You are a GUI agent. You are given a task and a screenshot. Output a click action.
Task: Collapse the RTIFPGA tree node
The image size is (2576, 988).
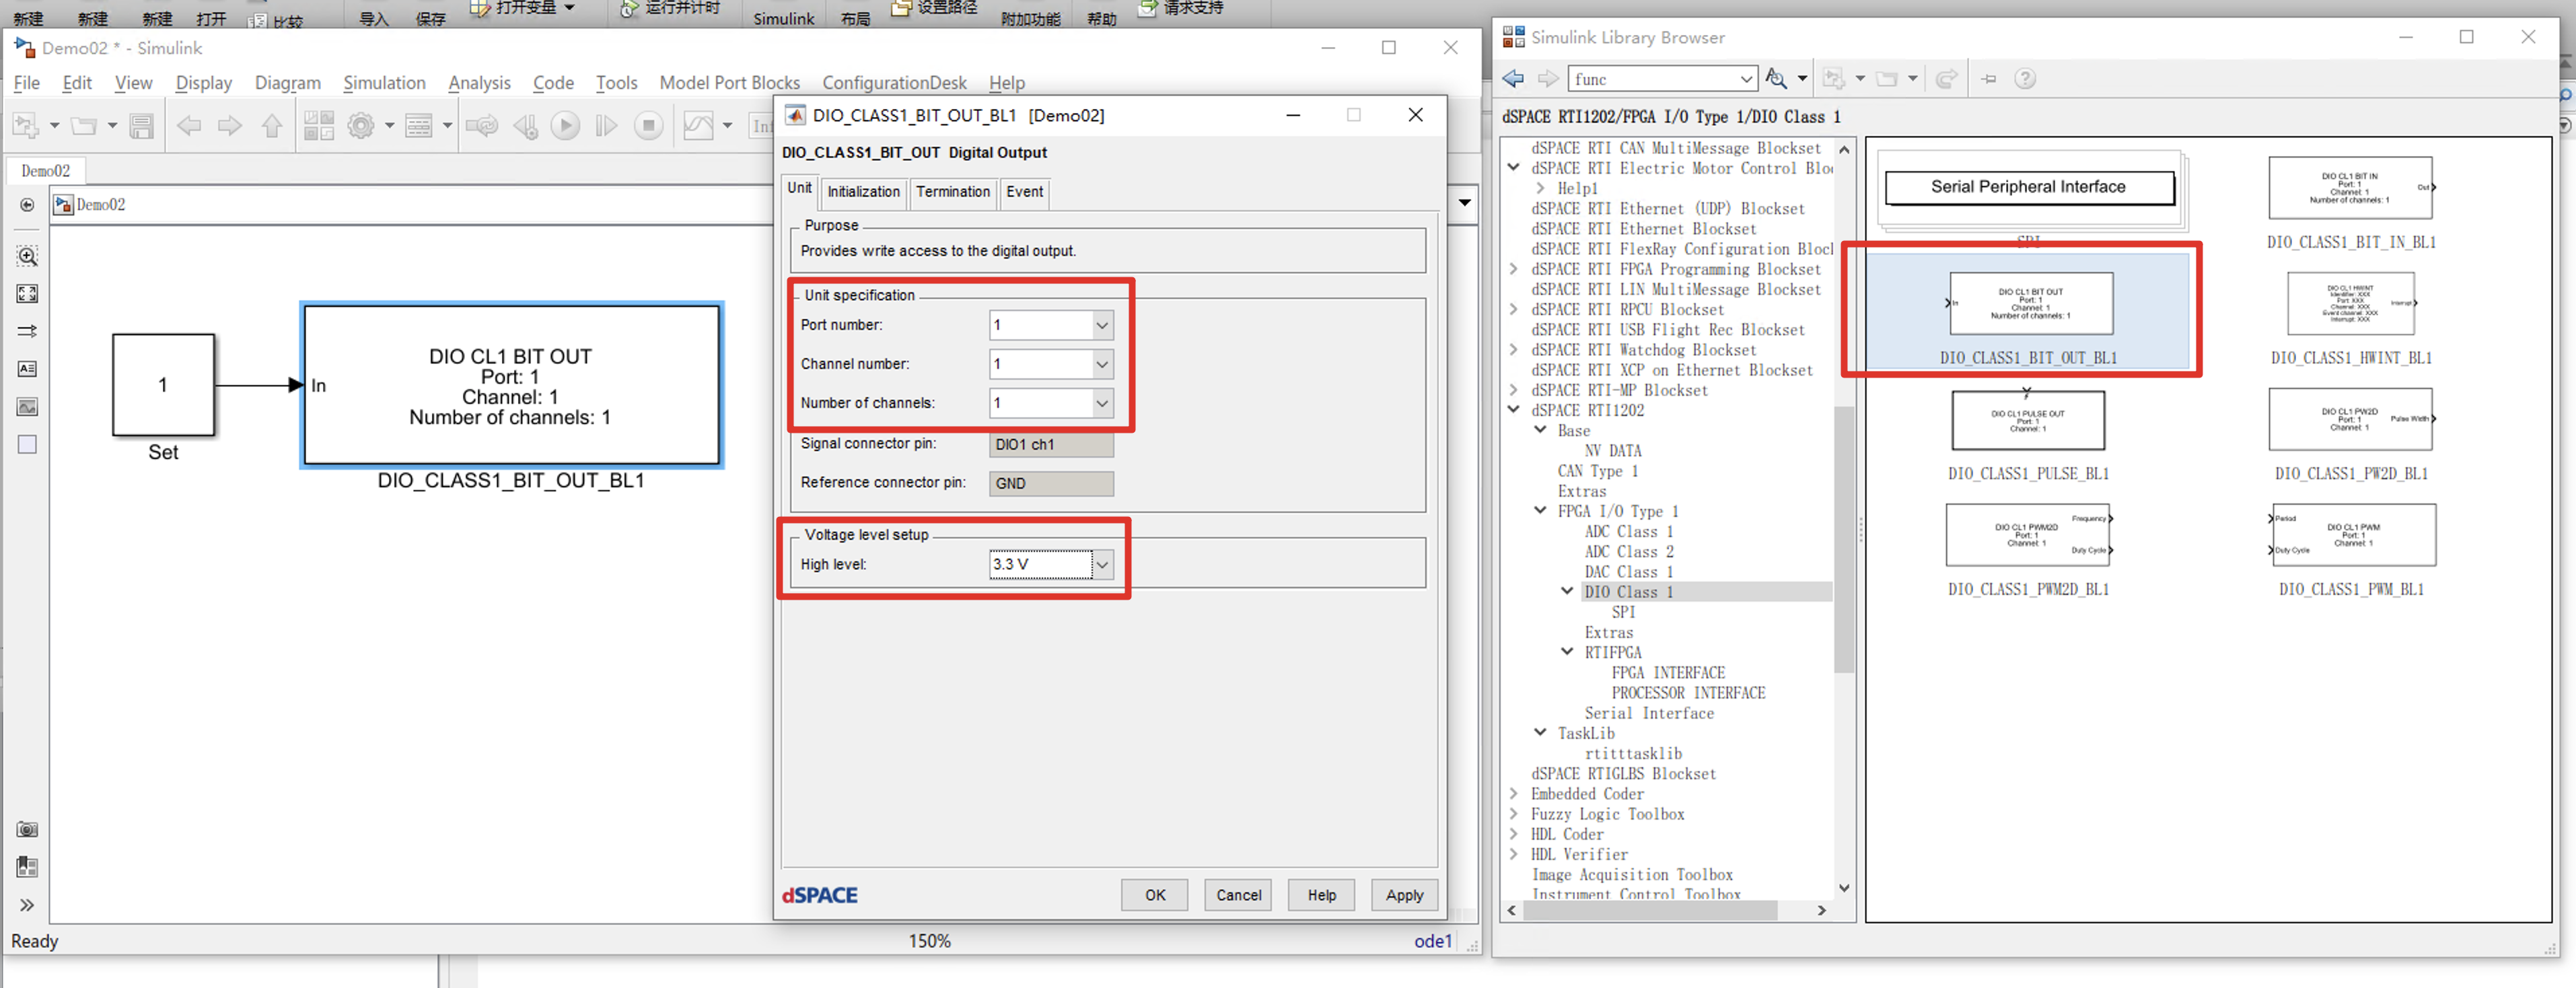(1567, 652)
